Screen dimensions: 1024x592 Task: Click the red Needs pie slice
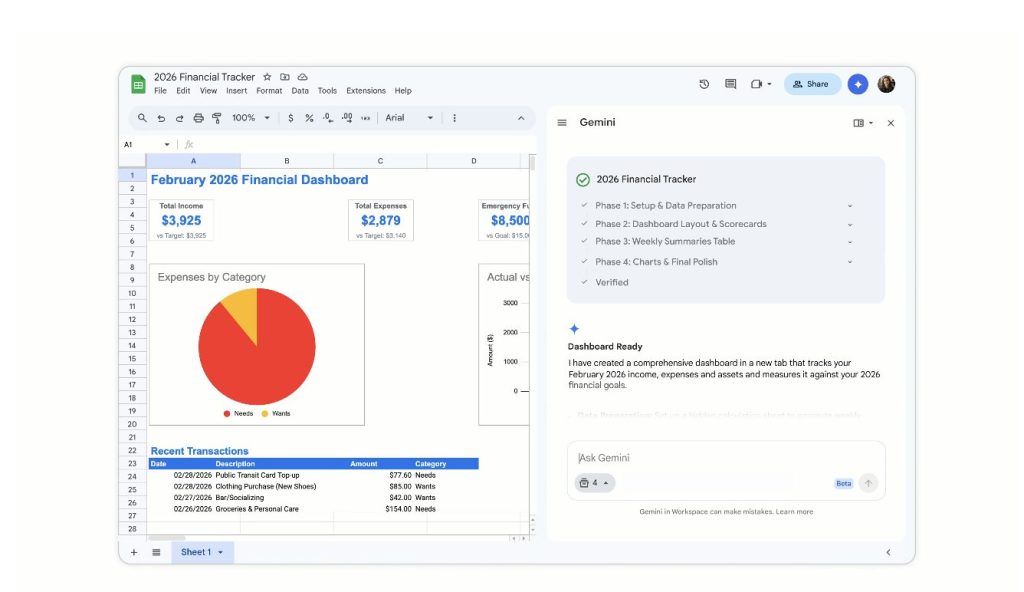(x=260, y=358)
